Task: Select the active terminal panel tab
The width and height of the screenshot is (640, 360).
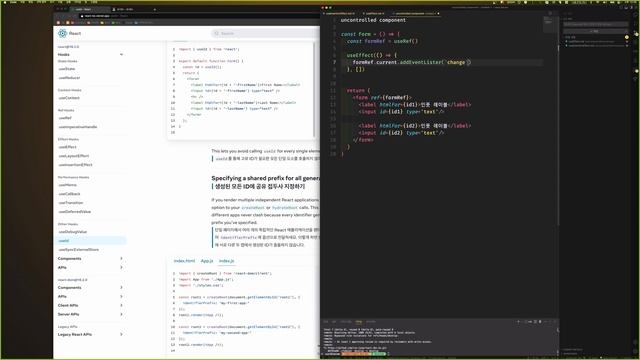Action: [358, 322]
